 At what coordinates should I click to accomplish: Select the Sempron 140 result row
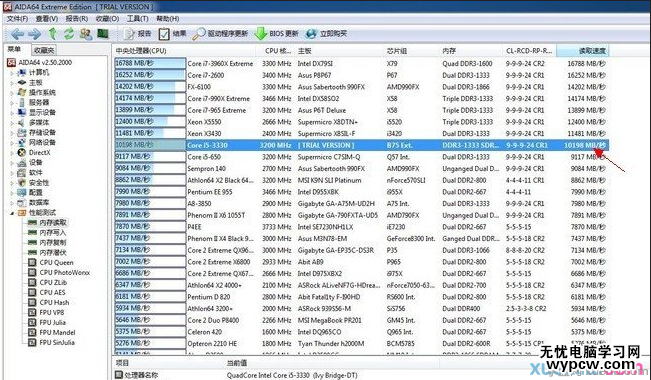pos(361,169)
